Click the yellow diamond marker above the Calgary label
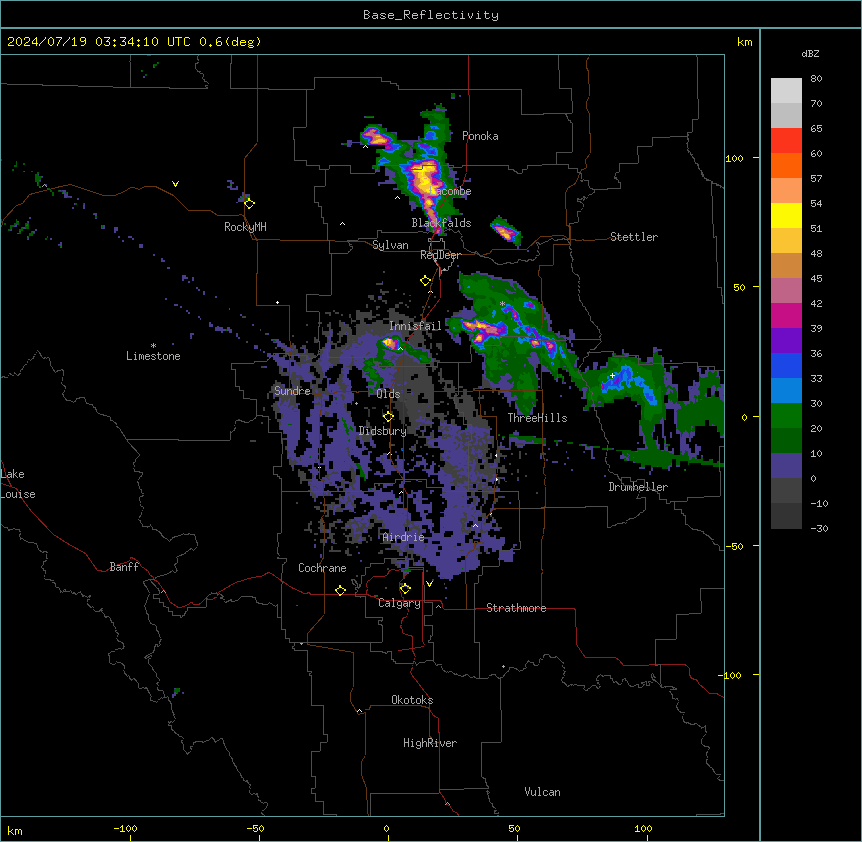Screen dimensions: 862x842 pyautogui.click(x=405, y=589)
